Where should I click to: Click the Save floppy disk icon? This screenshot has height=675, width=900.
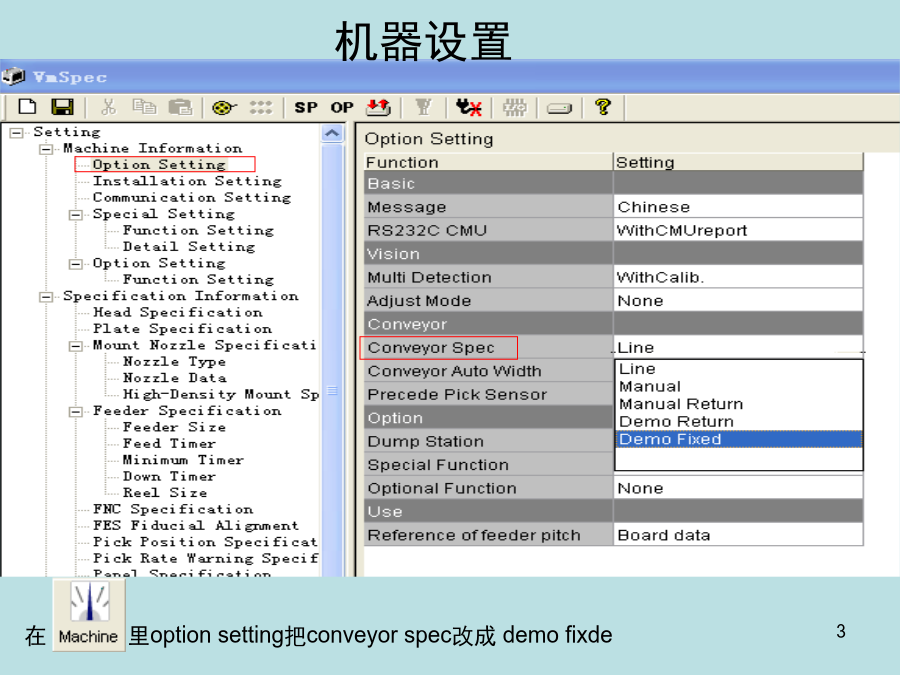(x=62, y=107)
